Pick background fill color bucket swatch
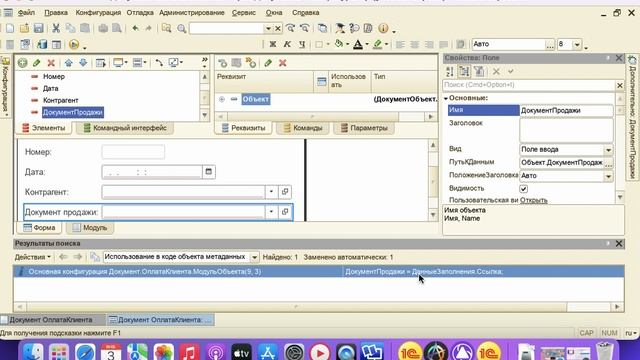The image size is (640, 360). pos(339,44)
